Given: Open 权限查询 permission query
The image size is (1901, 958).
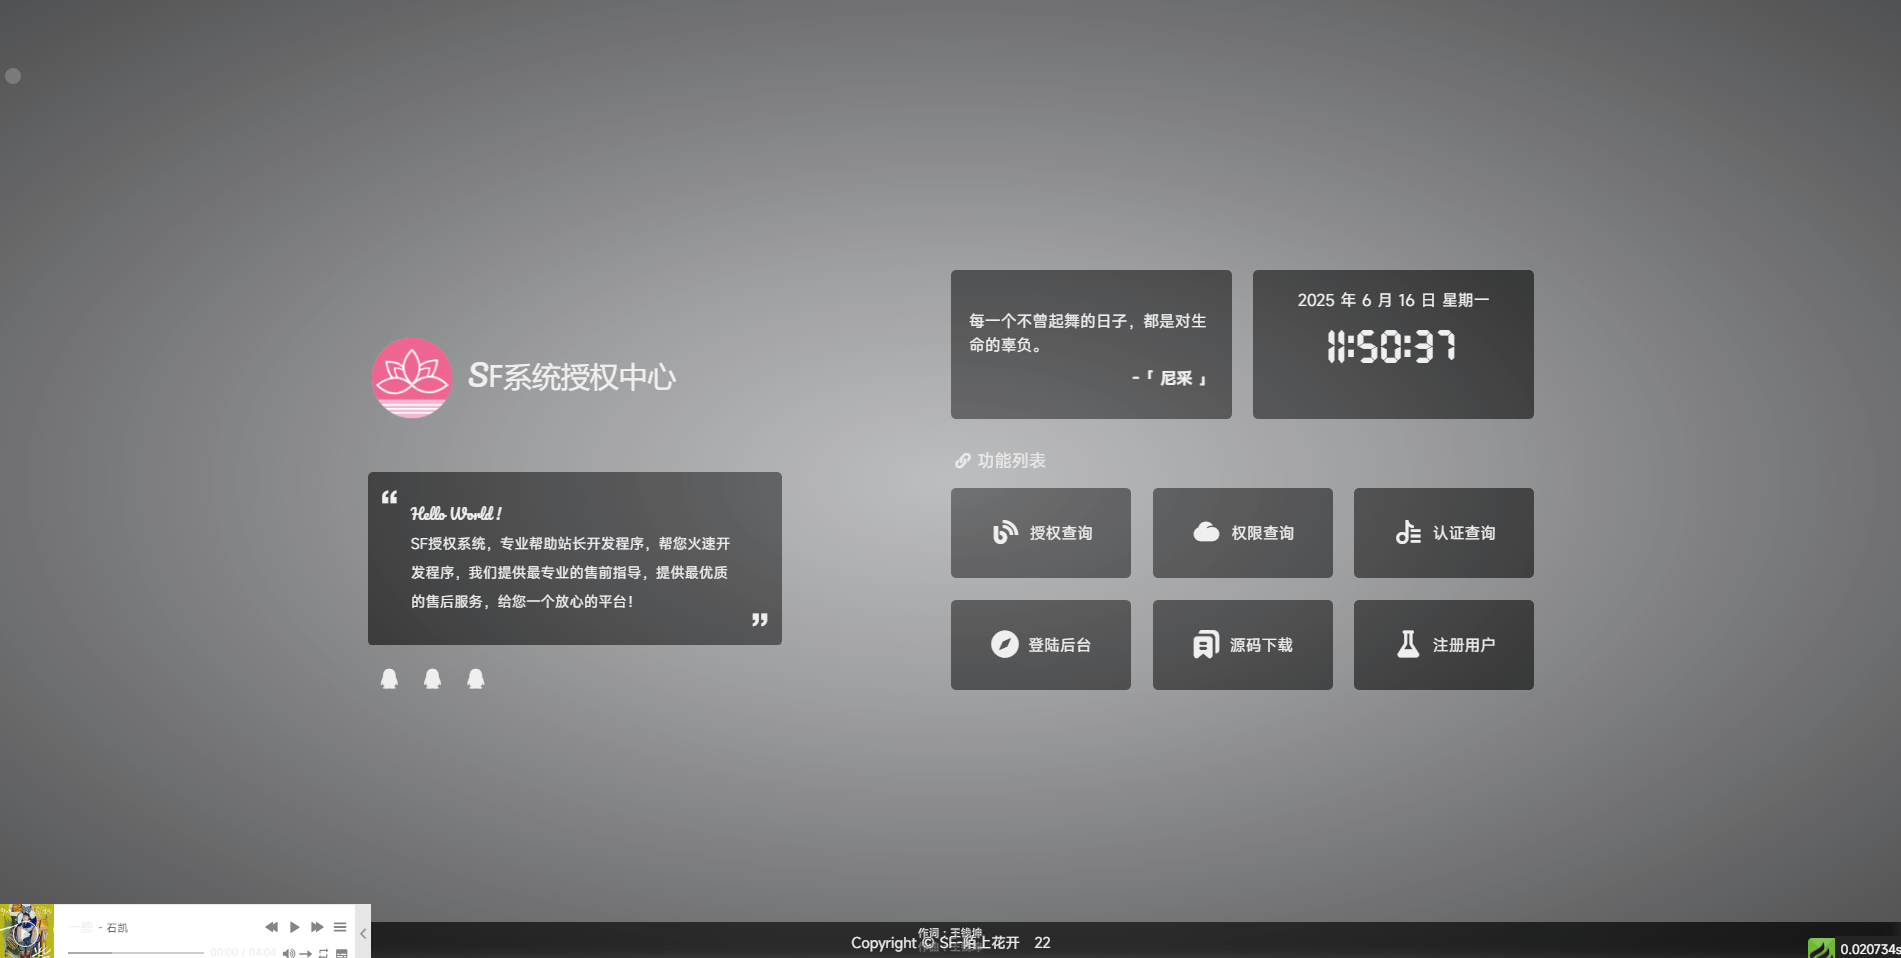Looking at the screenshot, I should 1242,533.
